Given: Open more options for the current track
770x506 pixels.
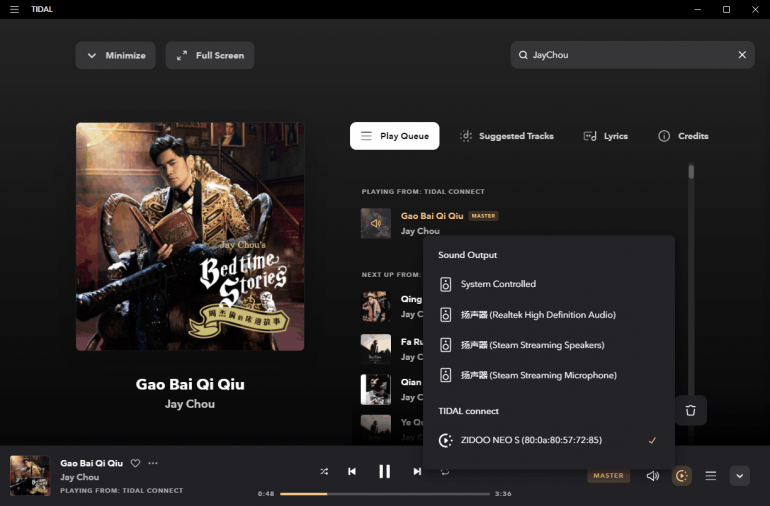Looking at the screenshot, I should coord(153,463).
